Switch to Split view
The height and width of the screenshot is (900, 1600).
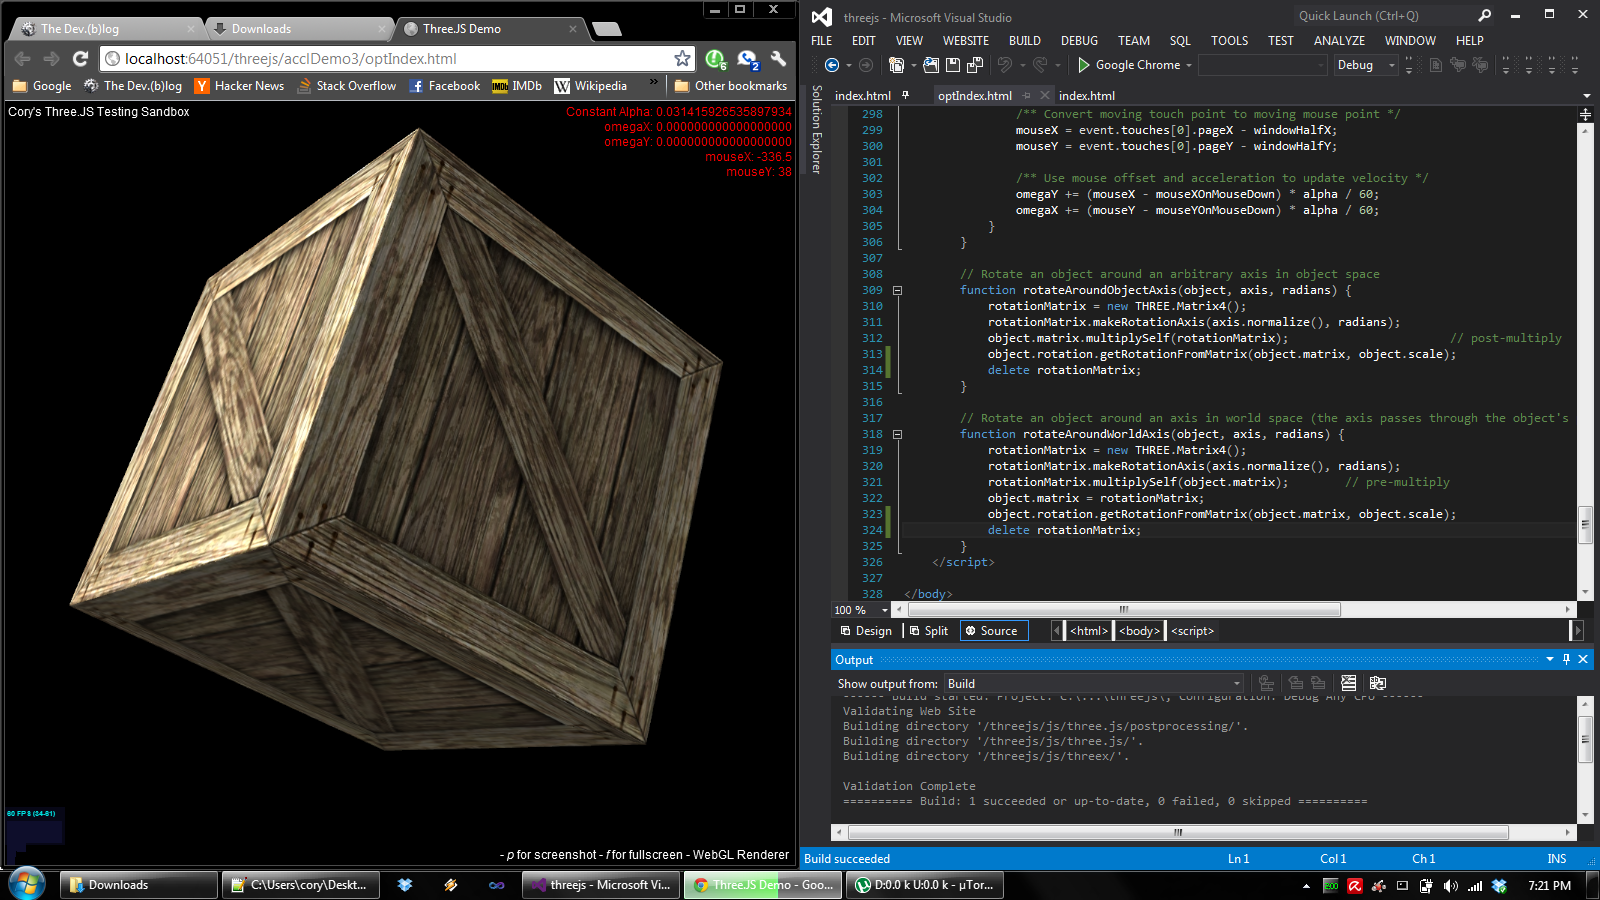coord(929,631)
